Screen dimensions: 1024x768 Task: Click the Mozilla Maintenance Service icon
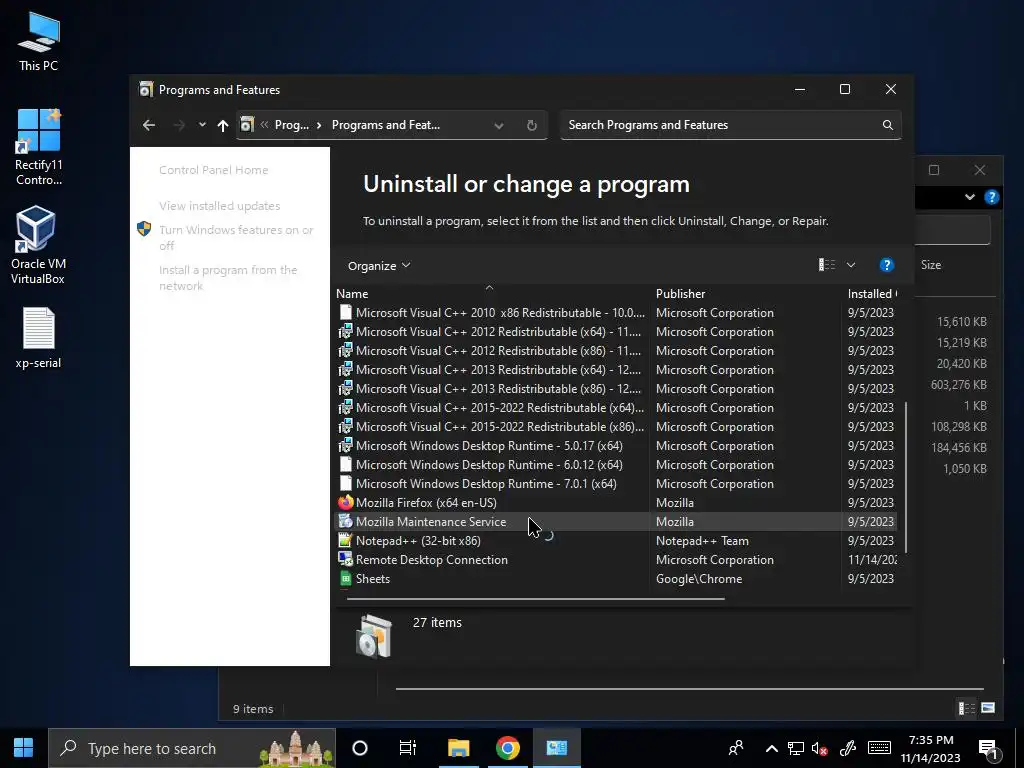pos(345,521)
